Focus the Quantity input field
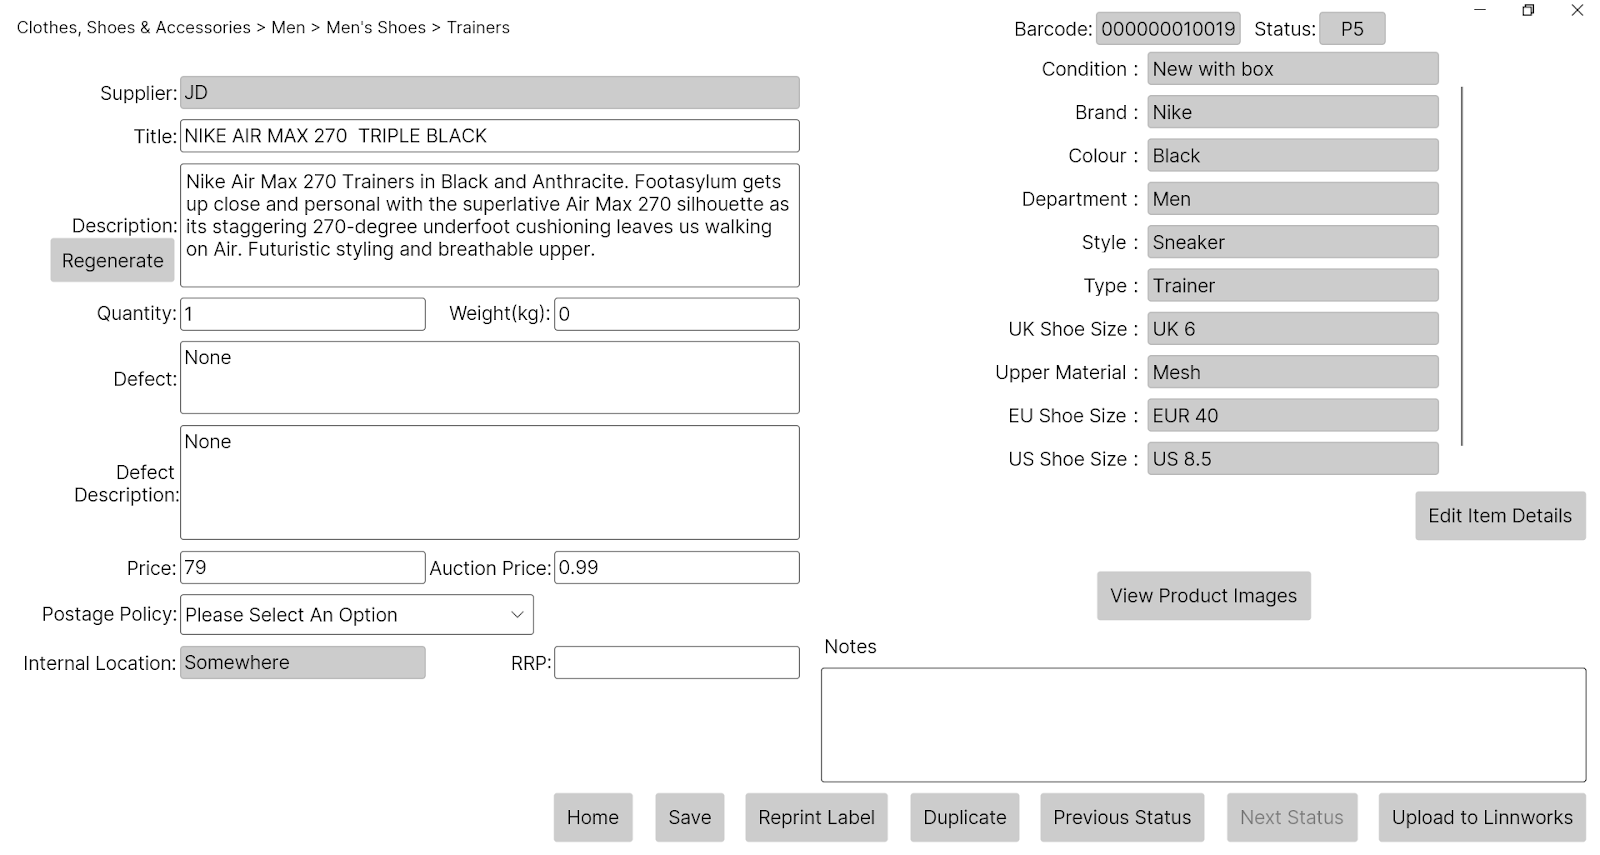 pyautogui.click(x=302, y=314)
